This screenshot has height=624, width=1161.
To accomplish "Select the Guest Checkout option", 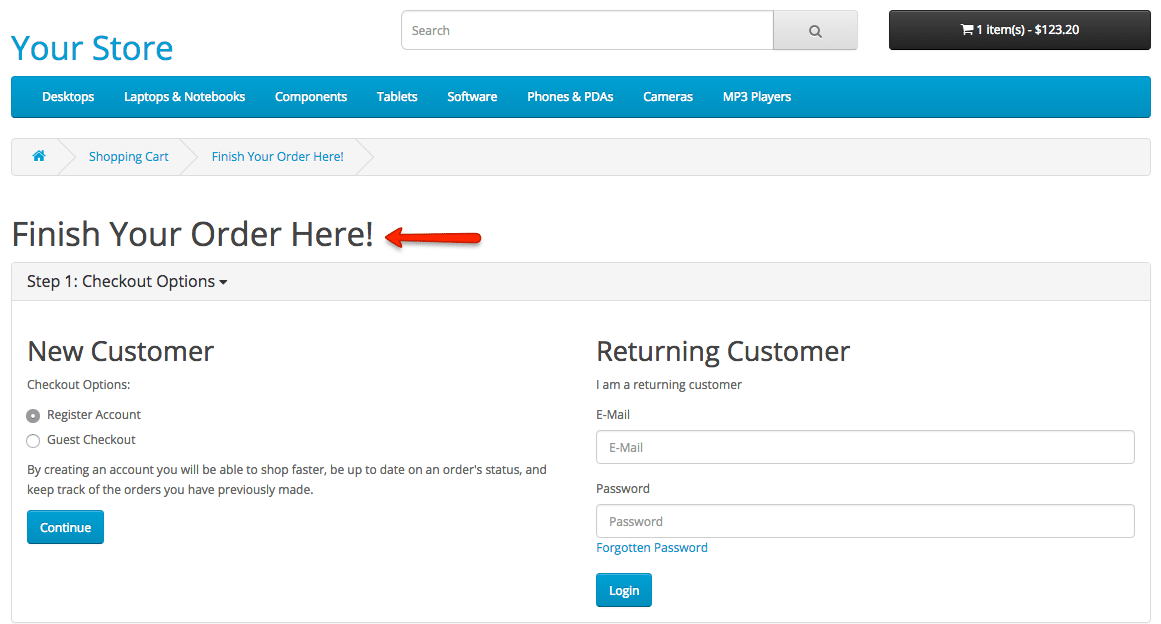I will (x=33, y=440).
